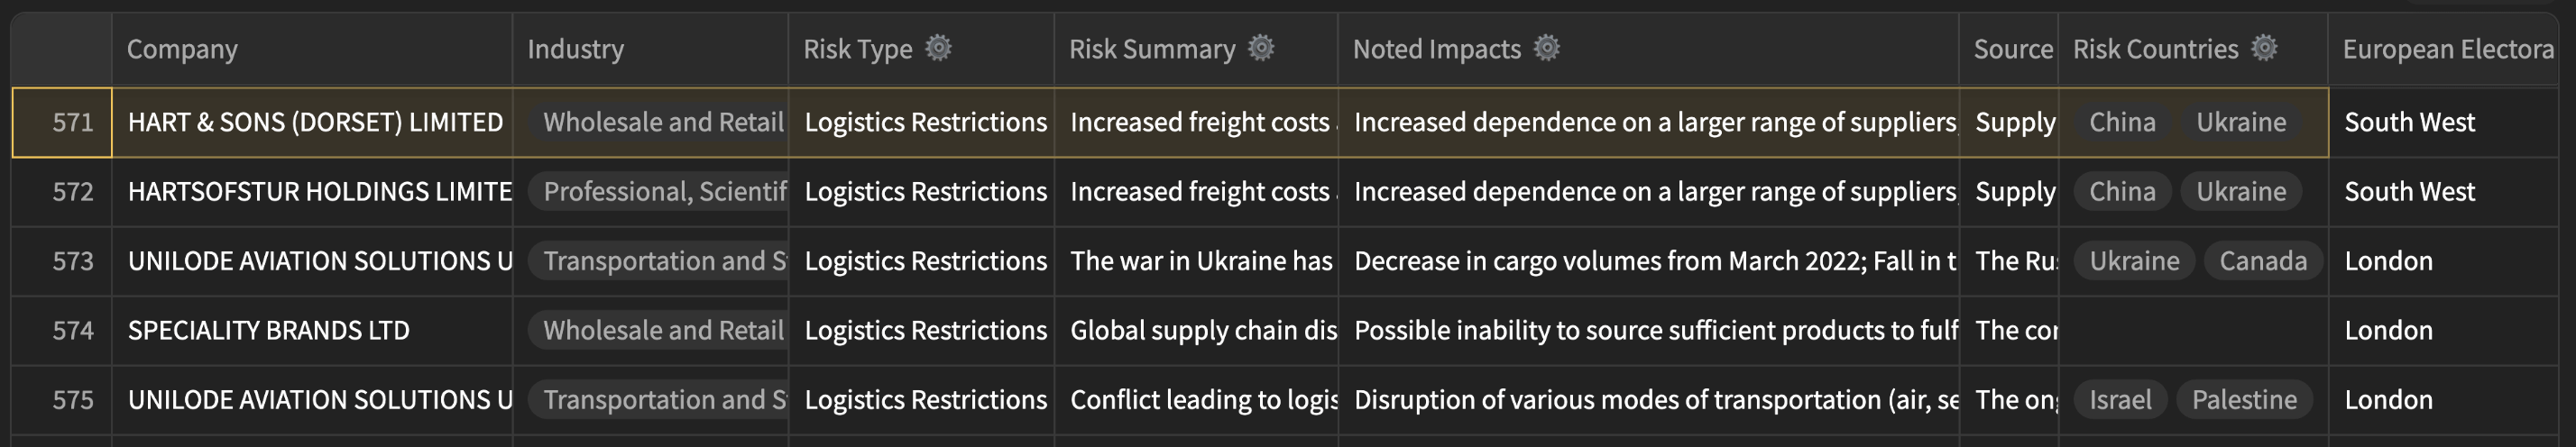Click the Company column header
Viewport: 2576px width, 447px height.
312,49
